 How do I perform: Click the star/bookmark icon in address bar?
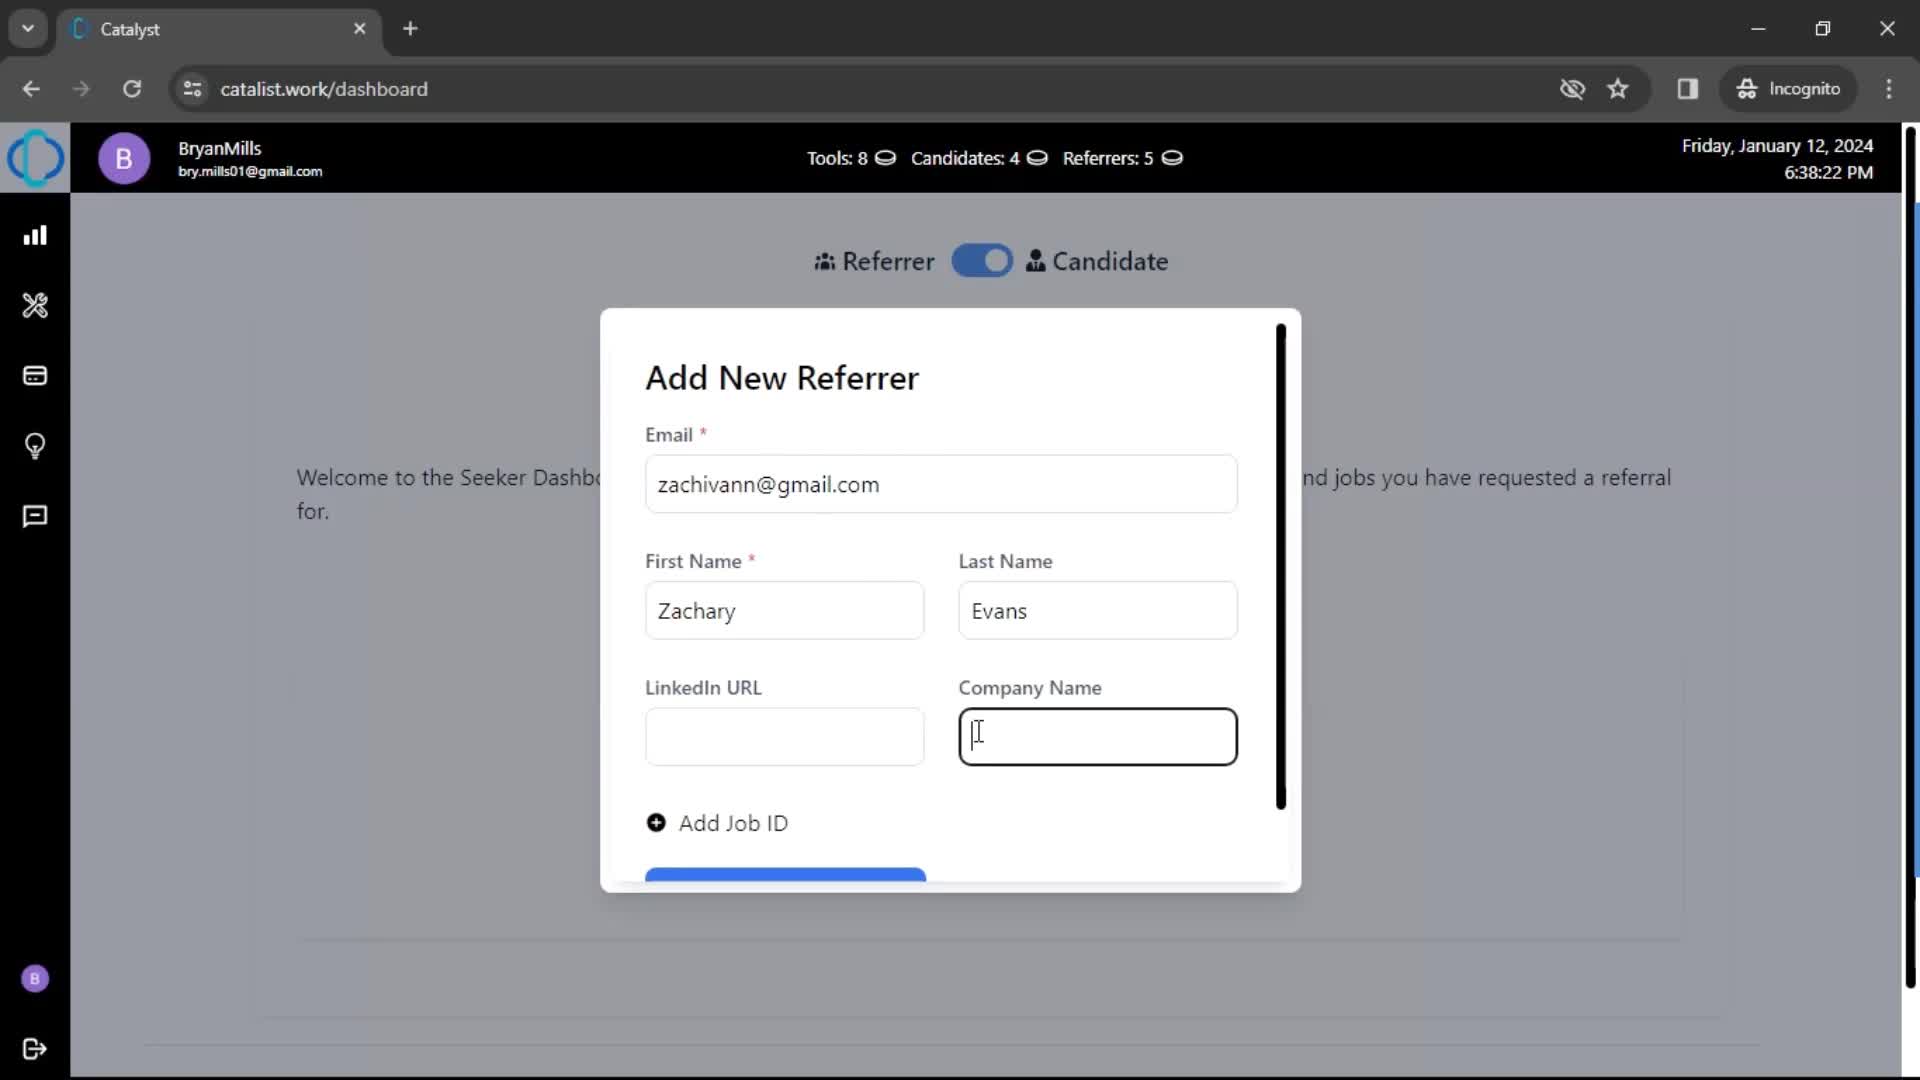click(x=1617, y=88)
